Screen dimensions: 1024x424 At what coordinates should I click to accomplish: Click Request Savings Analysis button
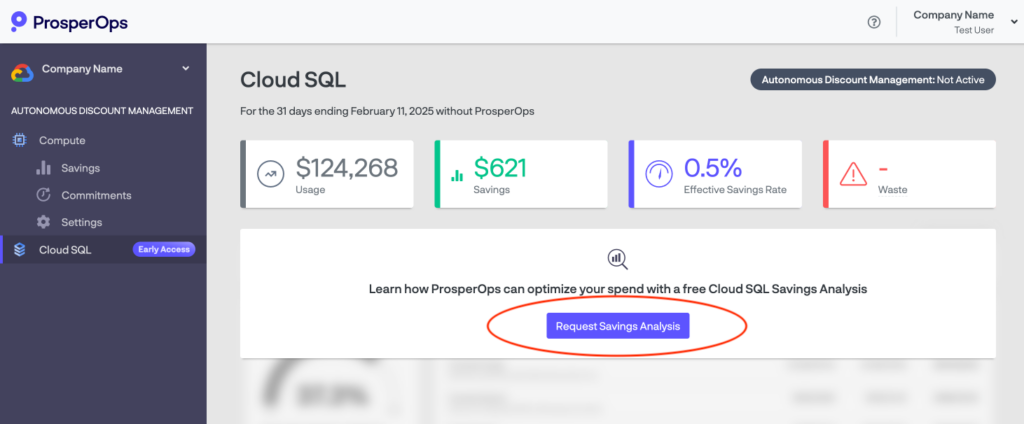pyautogui.click(x=618, y=326)
